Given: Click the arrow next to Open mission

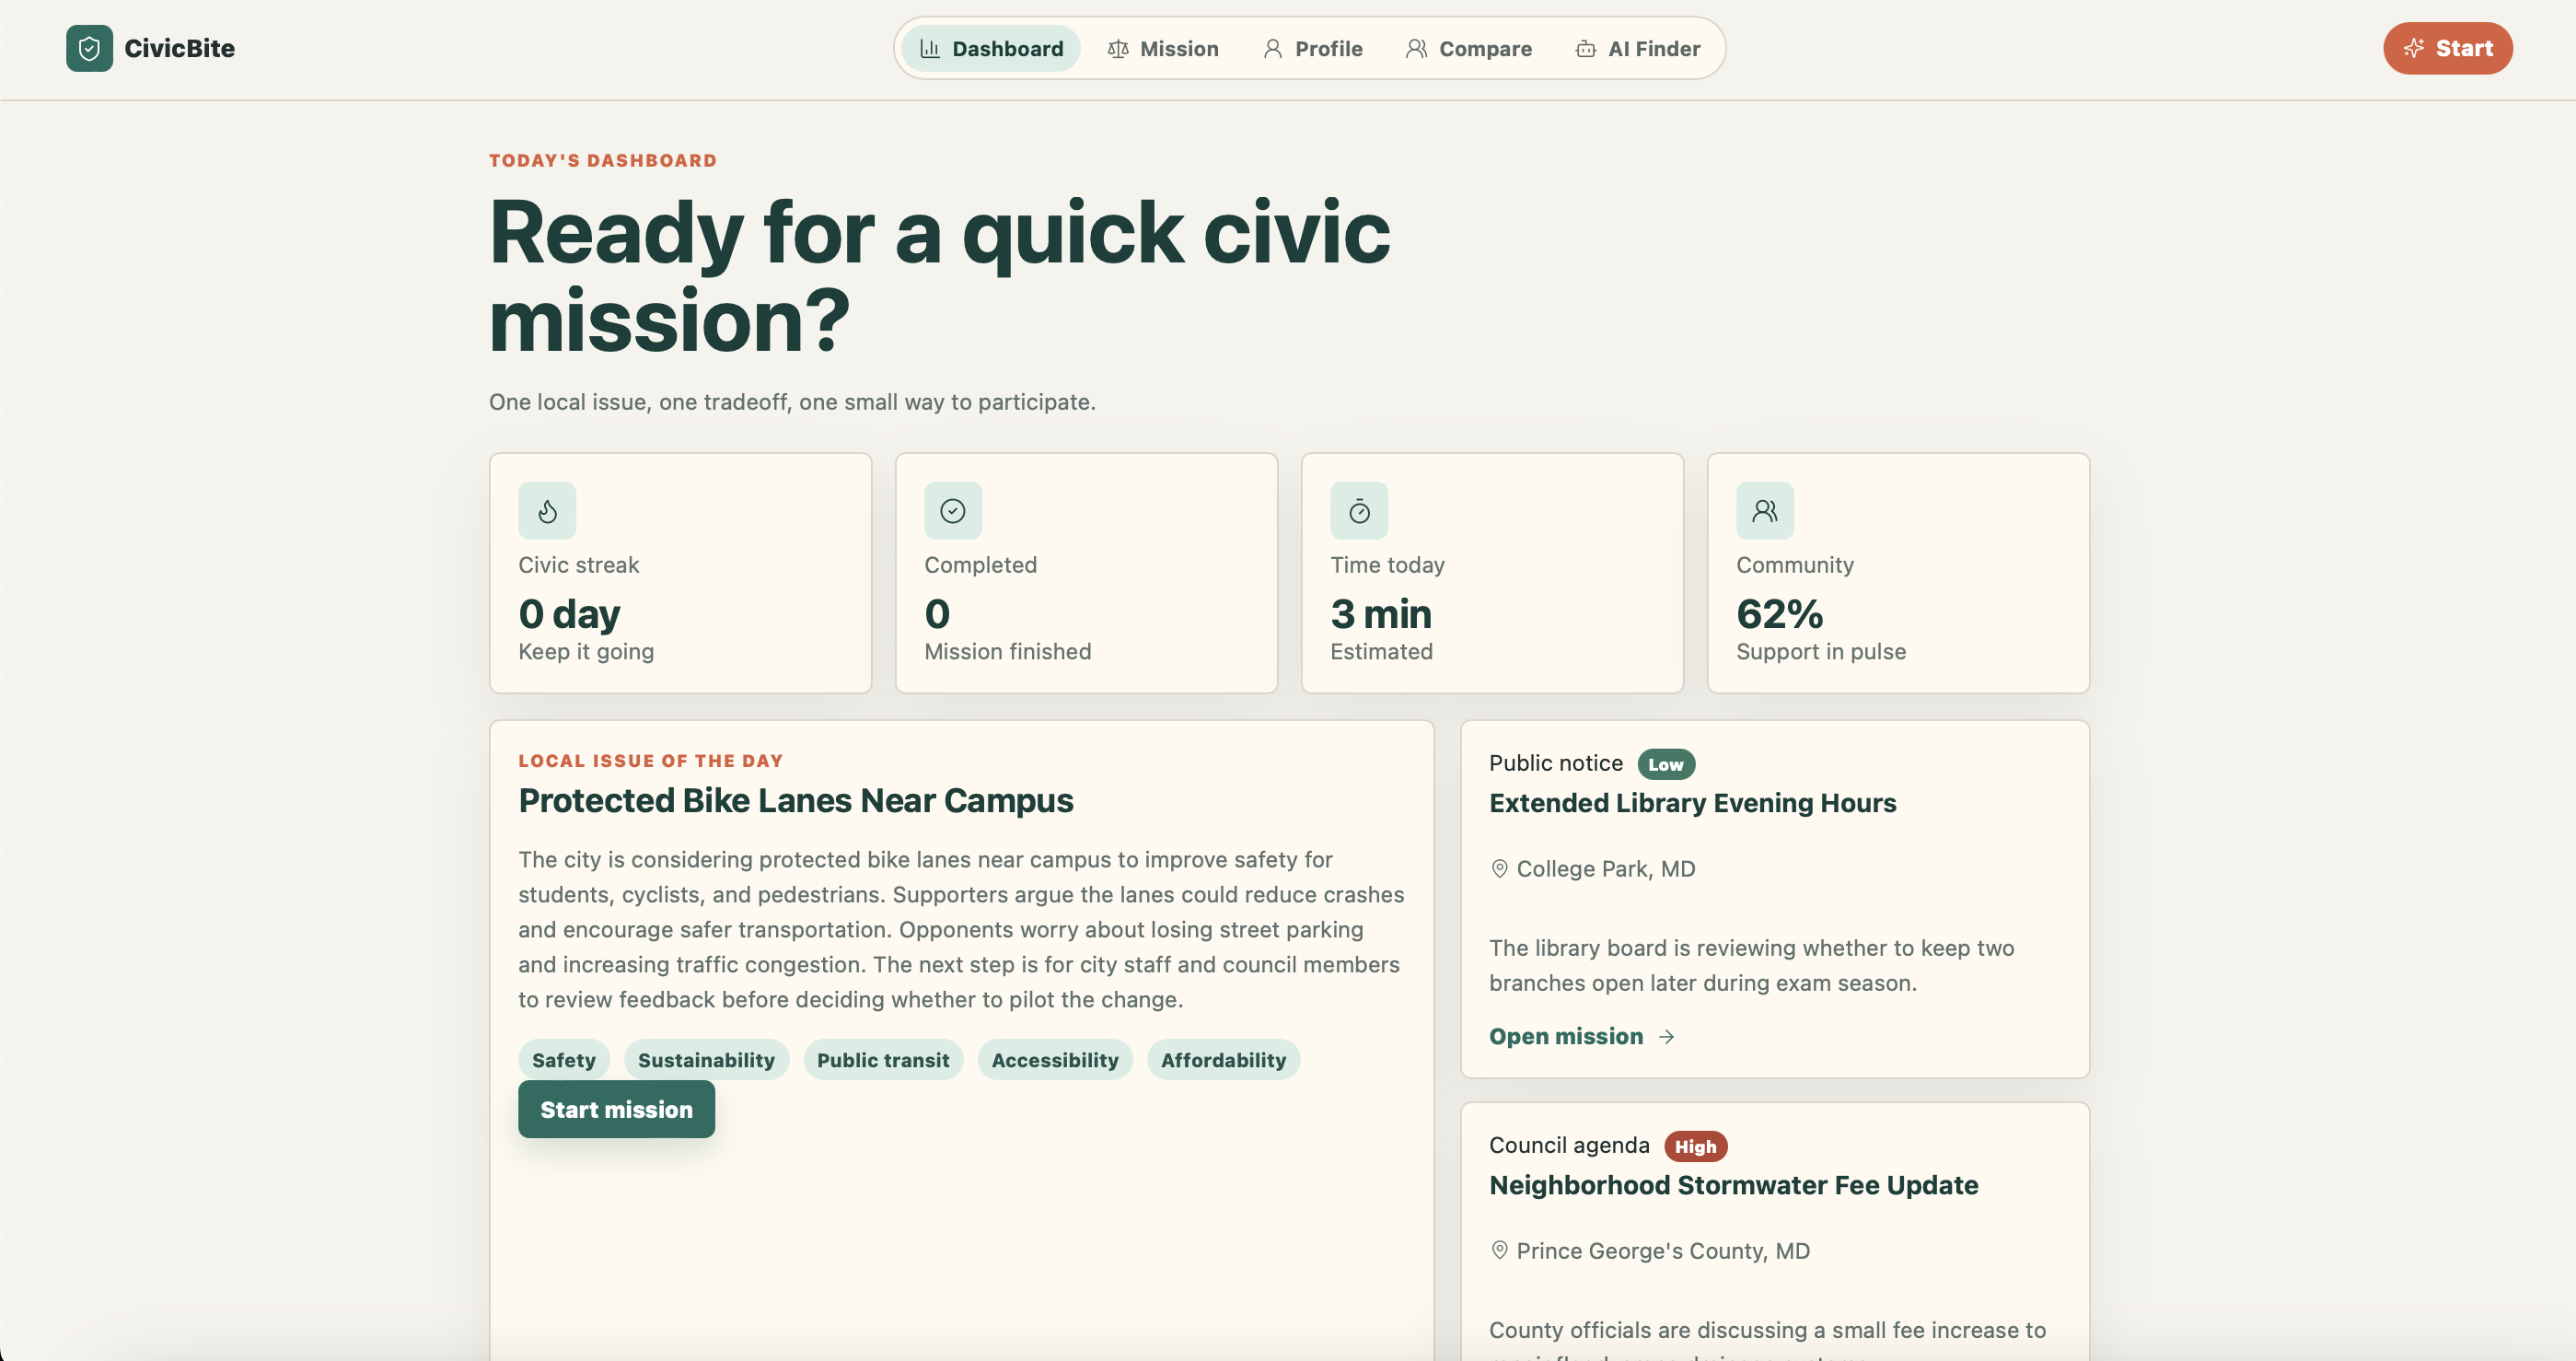Looking at the screenshot, I should 1666,1037.
